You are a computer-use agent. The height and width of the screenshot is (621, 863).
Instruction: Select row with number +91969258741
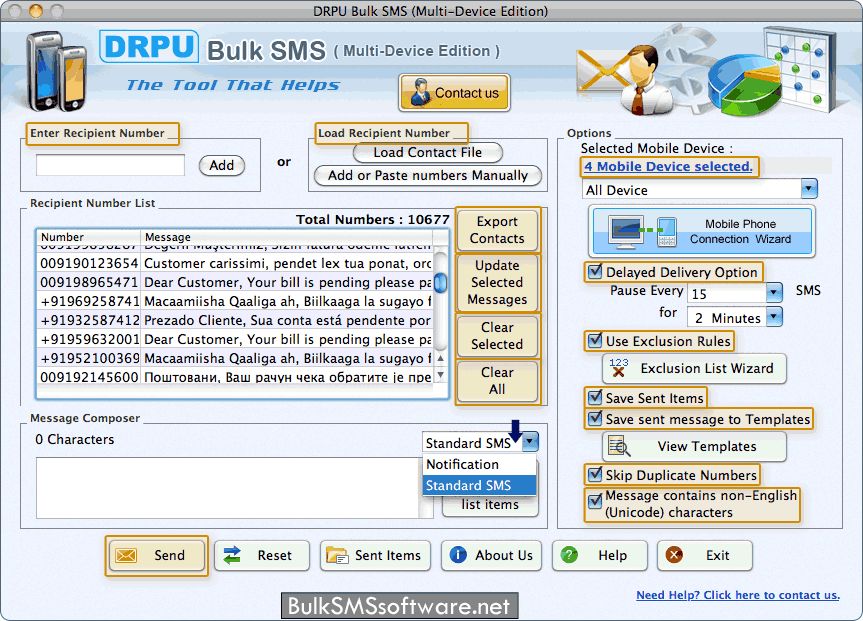pos(236,302)
